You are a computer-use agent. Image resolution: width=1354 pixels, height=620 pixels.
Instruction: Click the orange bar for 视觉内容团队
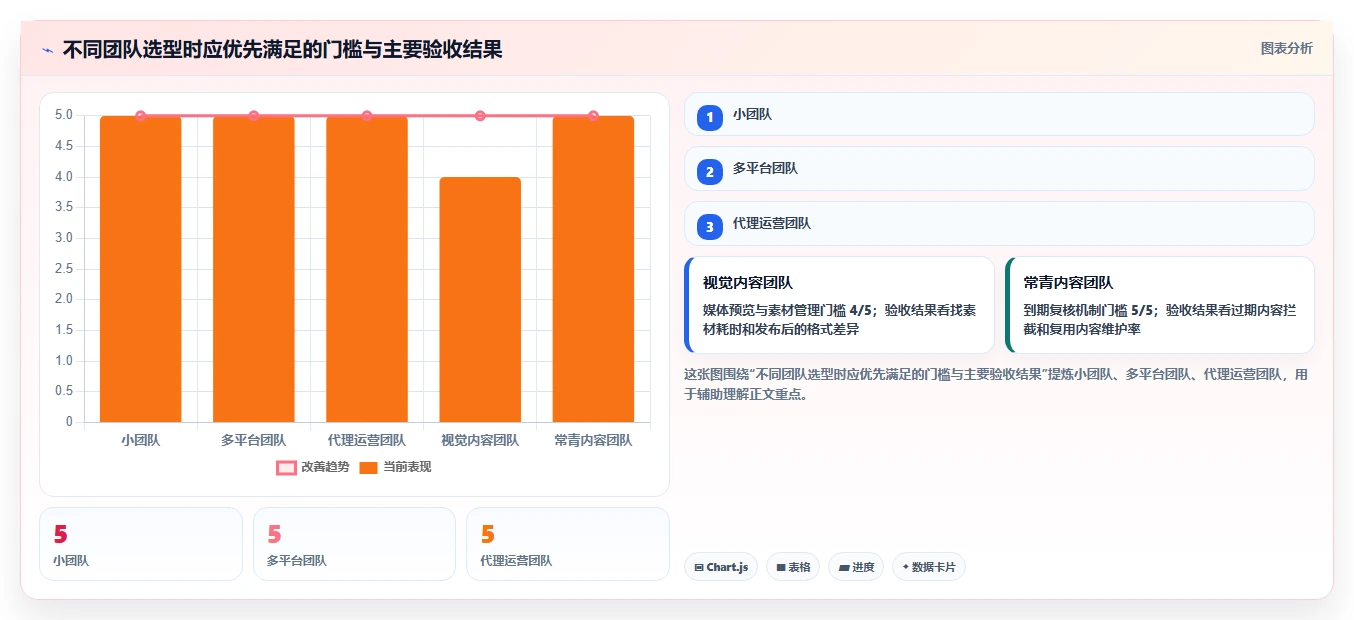click(480, 300)
